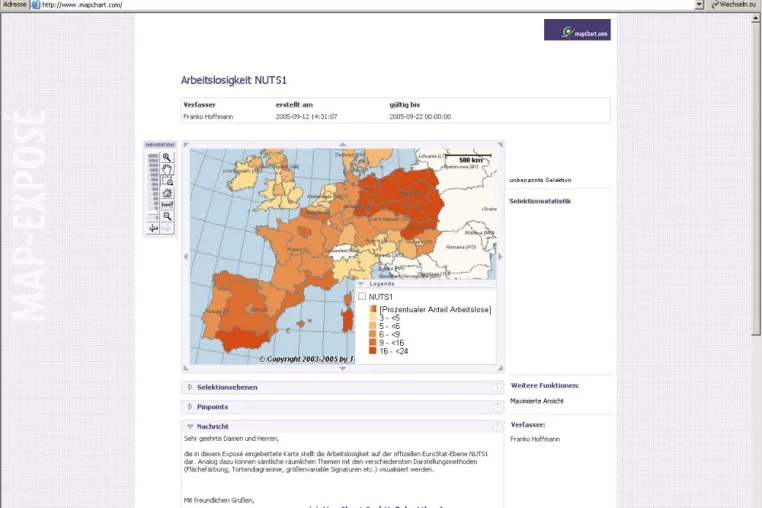The width and height of the screenshot is (762, 508).
Task: Click the 9 - <16 legend swatch
Action: click(372, 343)
